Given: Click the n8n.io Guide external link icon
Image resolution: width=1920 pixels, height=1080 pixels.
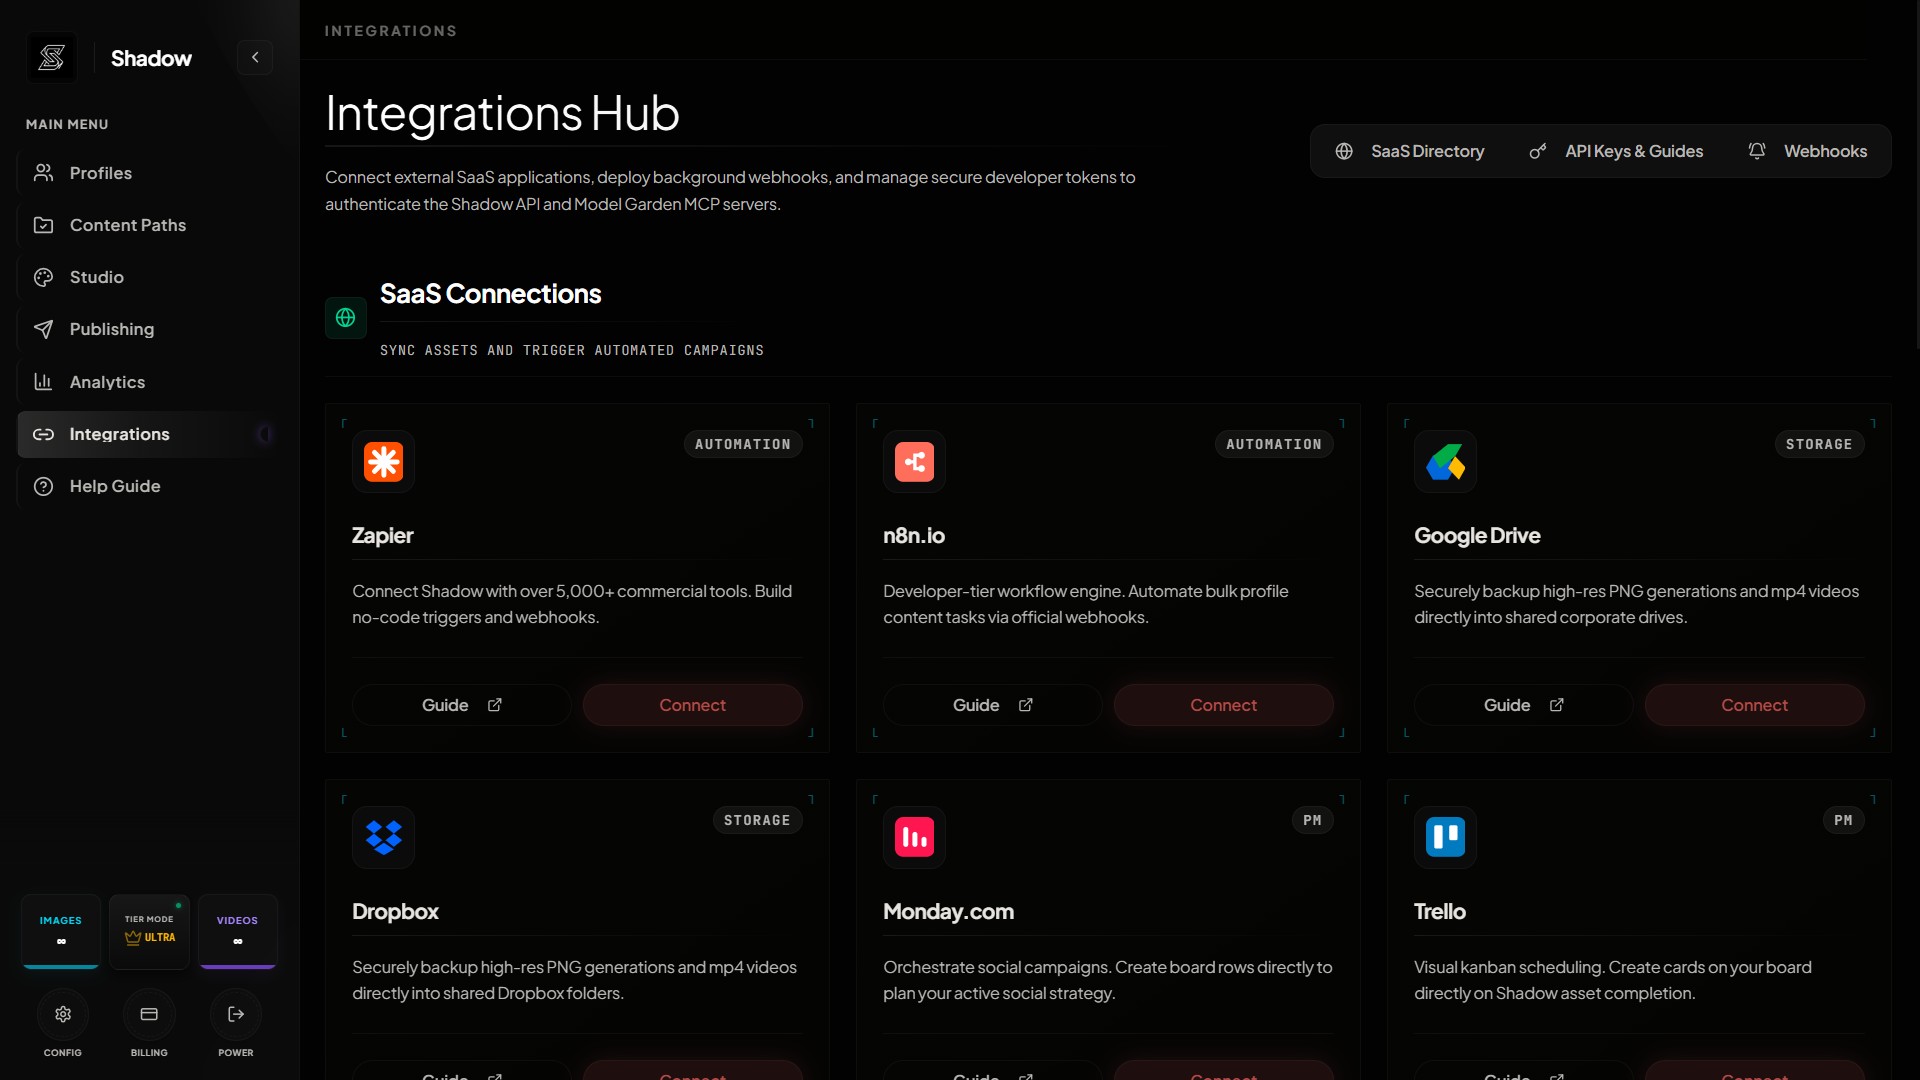Looking at the screenshot, I should (1026, 705).
